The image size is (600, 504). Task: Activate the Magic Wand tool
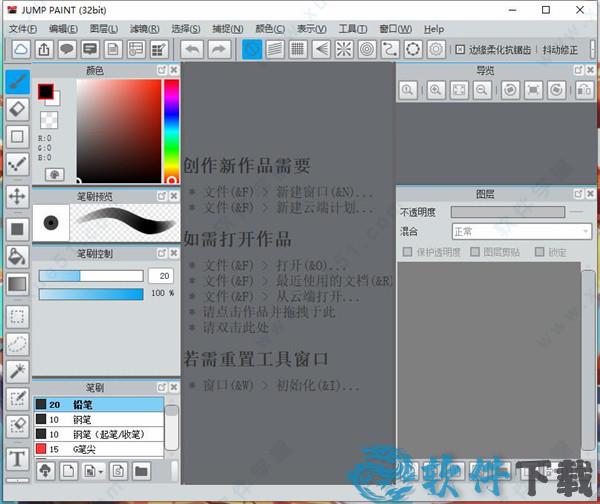[17, 371]
